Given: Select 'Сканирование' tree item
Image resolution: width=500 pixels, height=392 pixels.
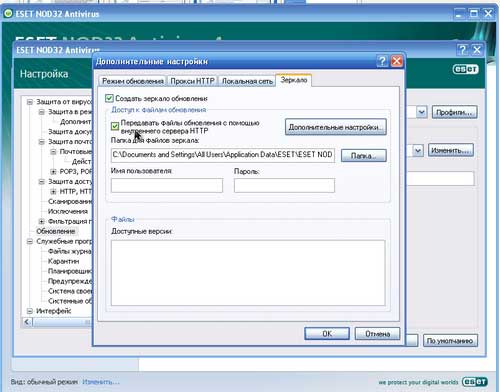Looking at the screenshot, I should (x=70, y=201).
